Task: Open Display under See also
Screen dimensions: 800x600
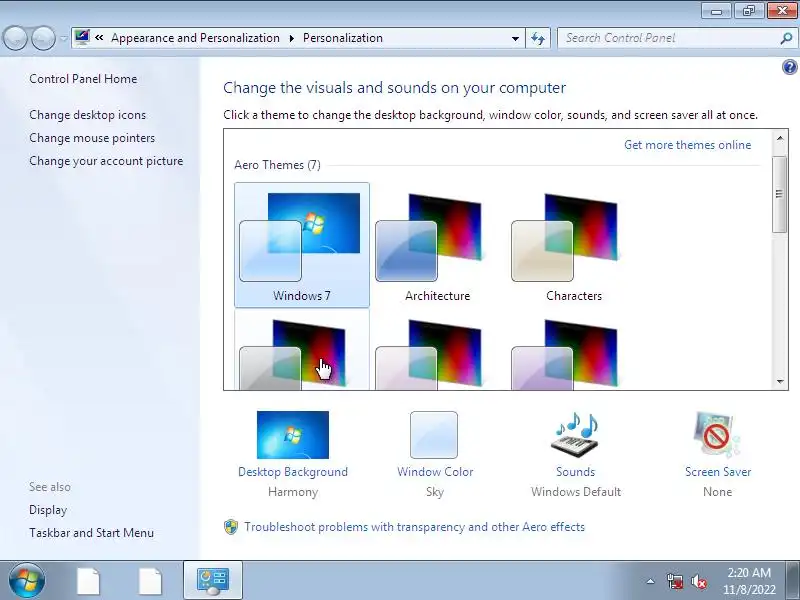Action: point(48,510)
